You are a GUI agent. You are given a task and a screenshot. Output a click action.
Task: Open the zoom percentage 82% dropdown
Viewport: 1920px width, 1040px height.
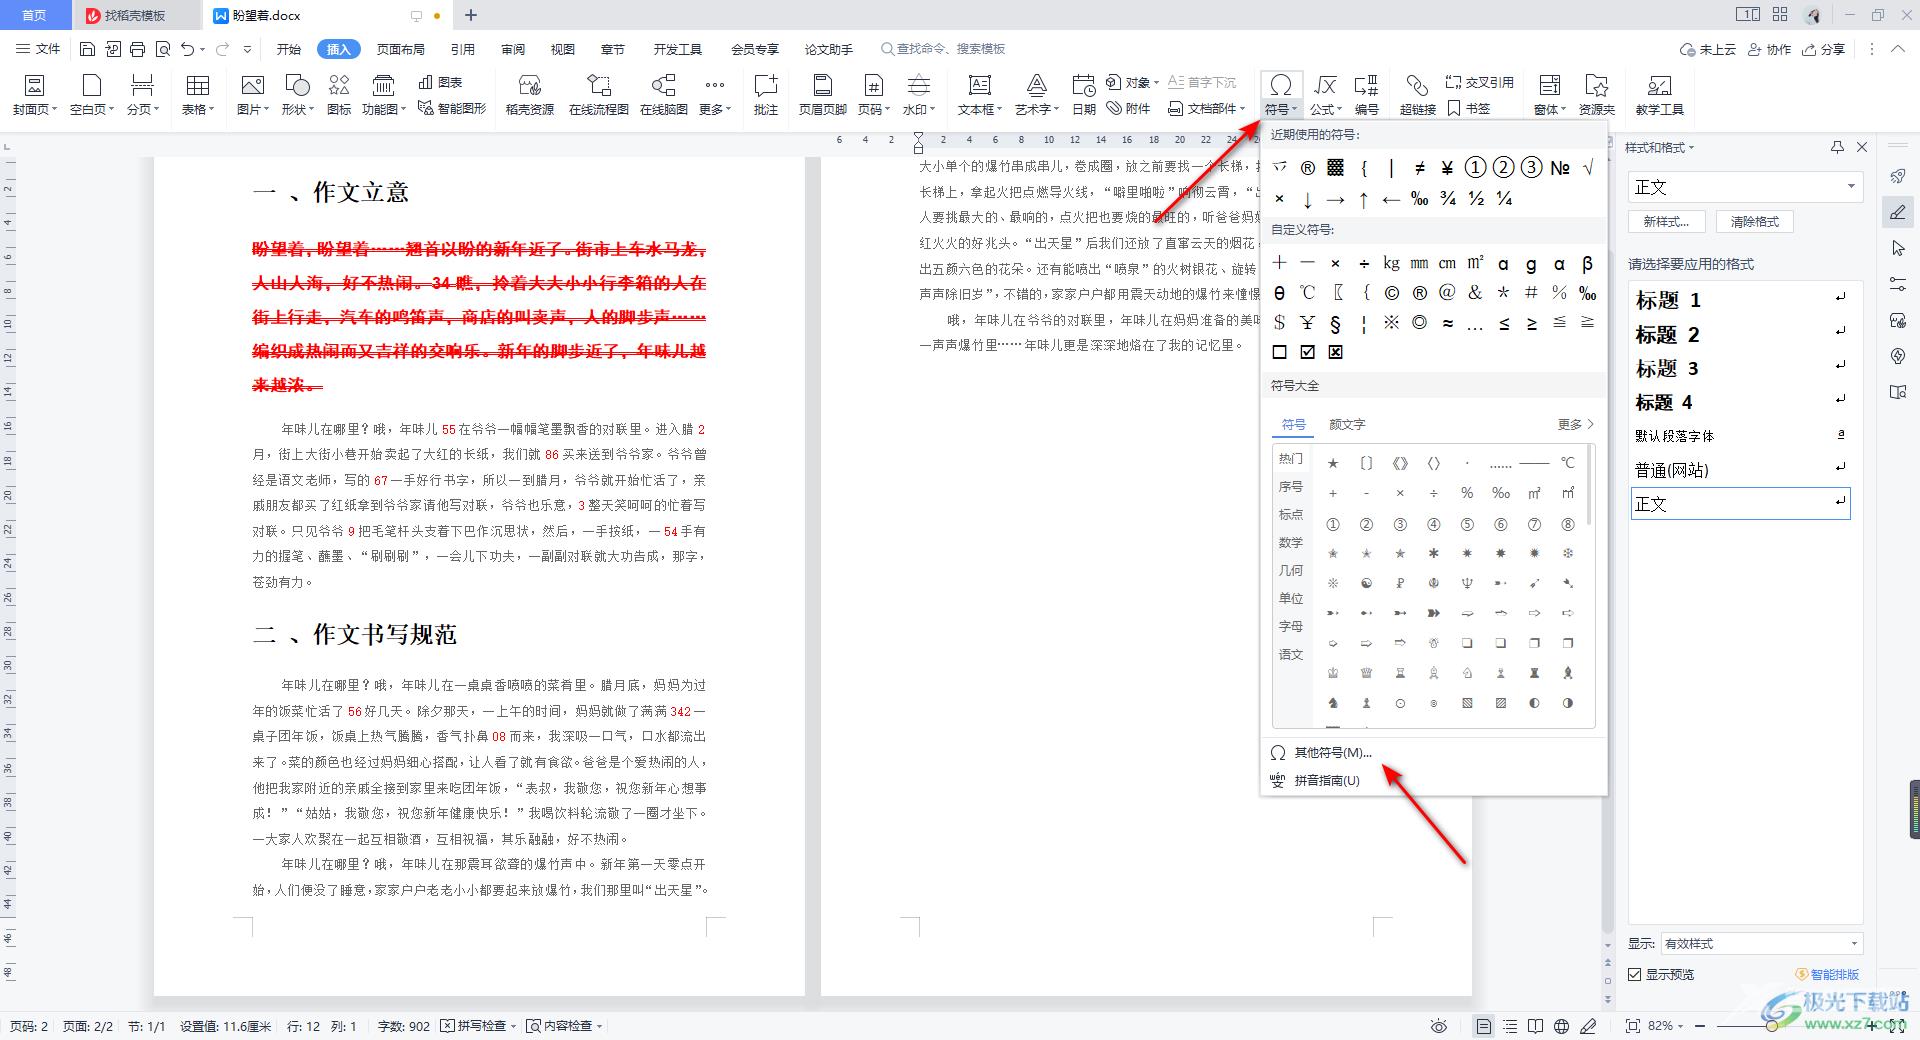tap(1666, 1026)
